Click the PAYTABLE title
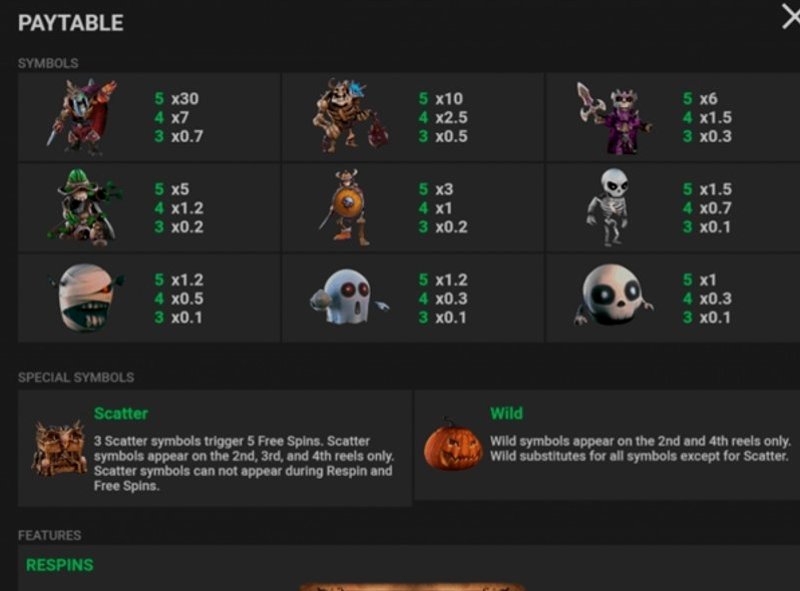 (x=71, y=23)
